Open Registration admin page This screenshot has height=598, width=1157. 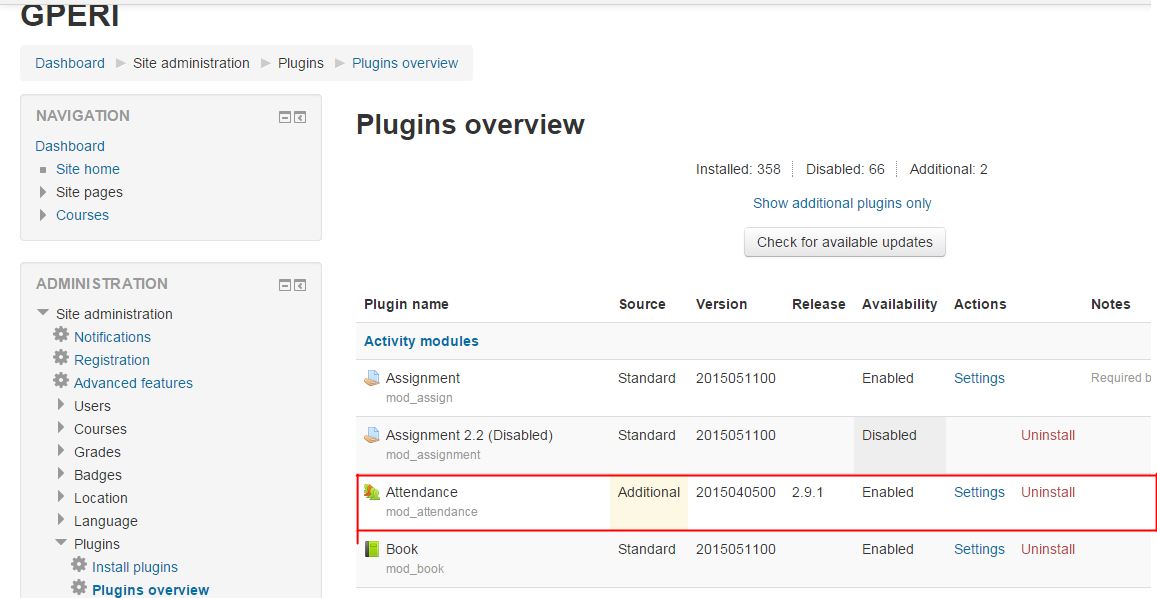coord(111,360)
